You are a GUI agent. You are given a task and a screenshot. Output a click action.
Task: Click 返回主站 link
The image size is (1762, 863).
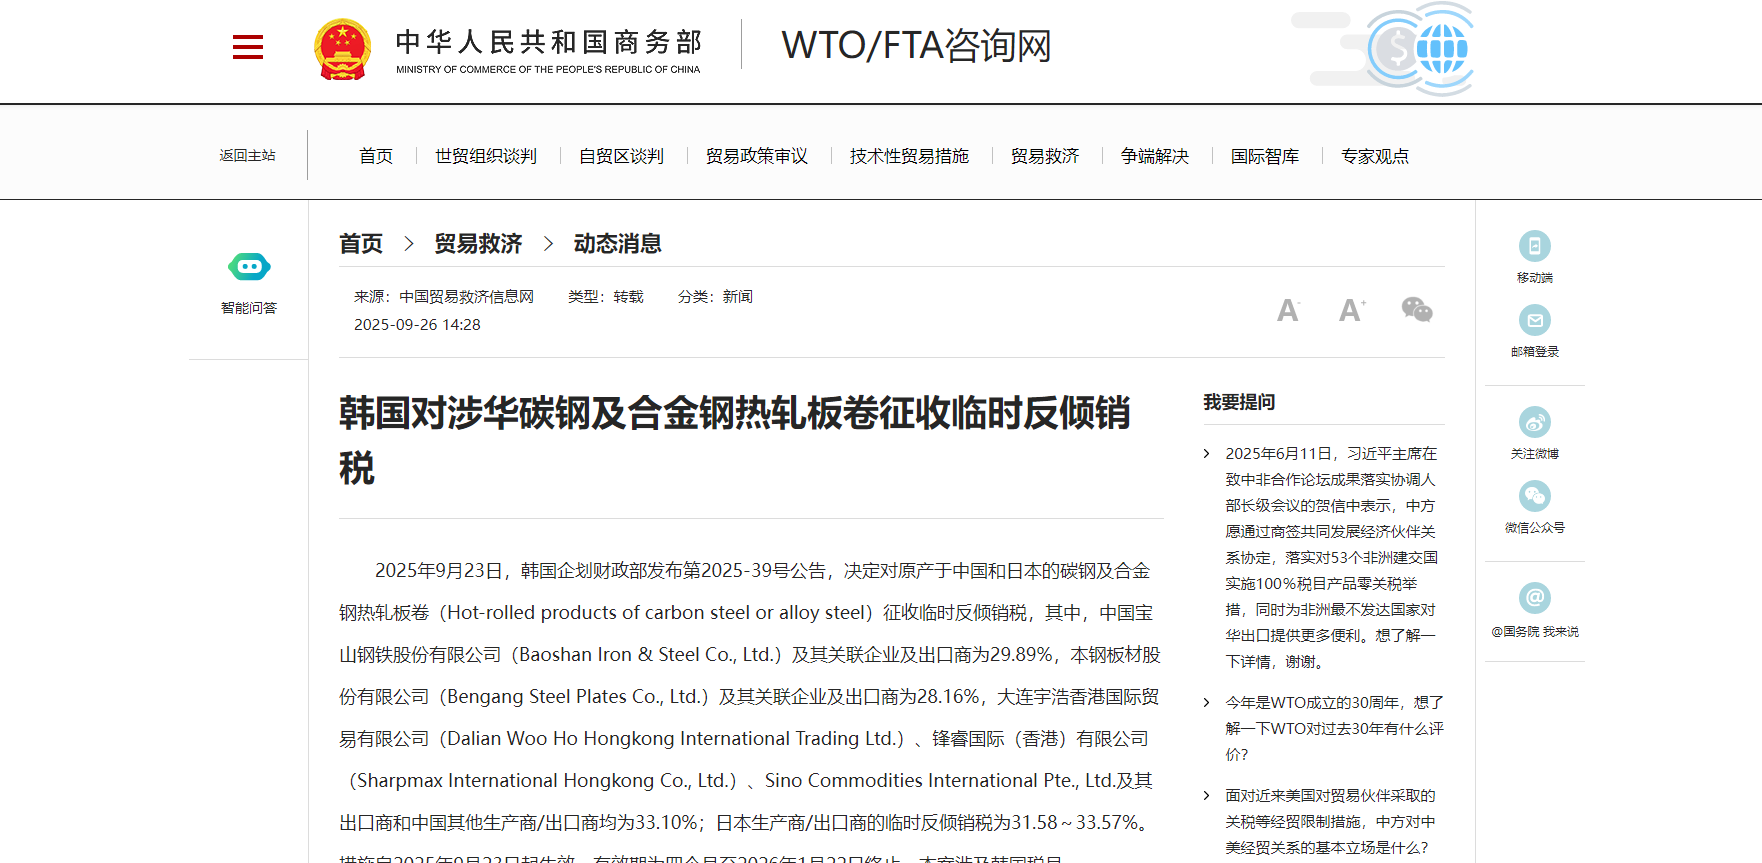[x=247, y=156]
